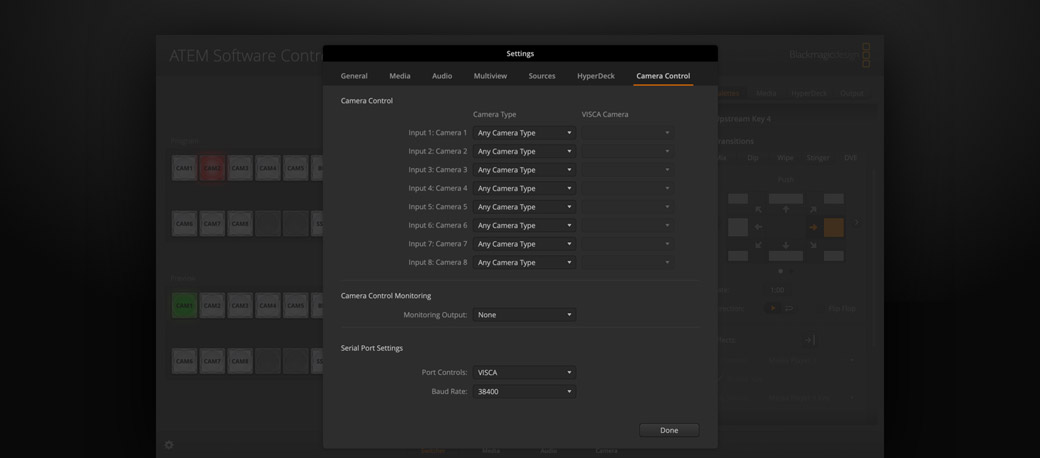Click the Port Controls label
1040x458 pixels.
click(444, 372)
